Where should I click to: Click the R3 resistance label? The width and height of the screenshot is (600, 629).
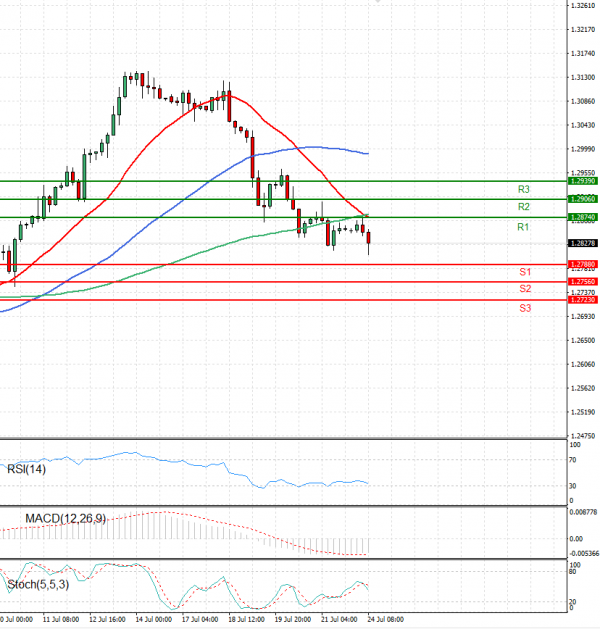coord(523,189)
